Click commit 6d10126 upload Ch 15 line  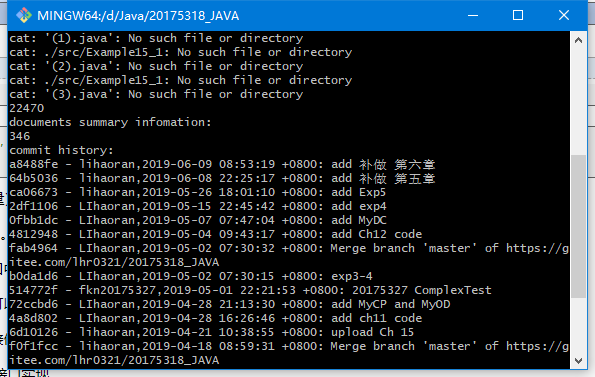coord(211,333)
